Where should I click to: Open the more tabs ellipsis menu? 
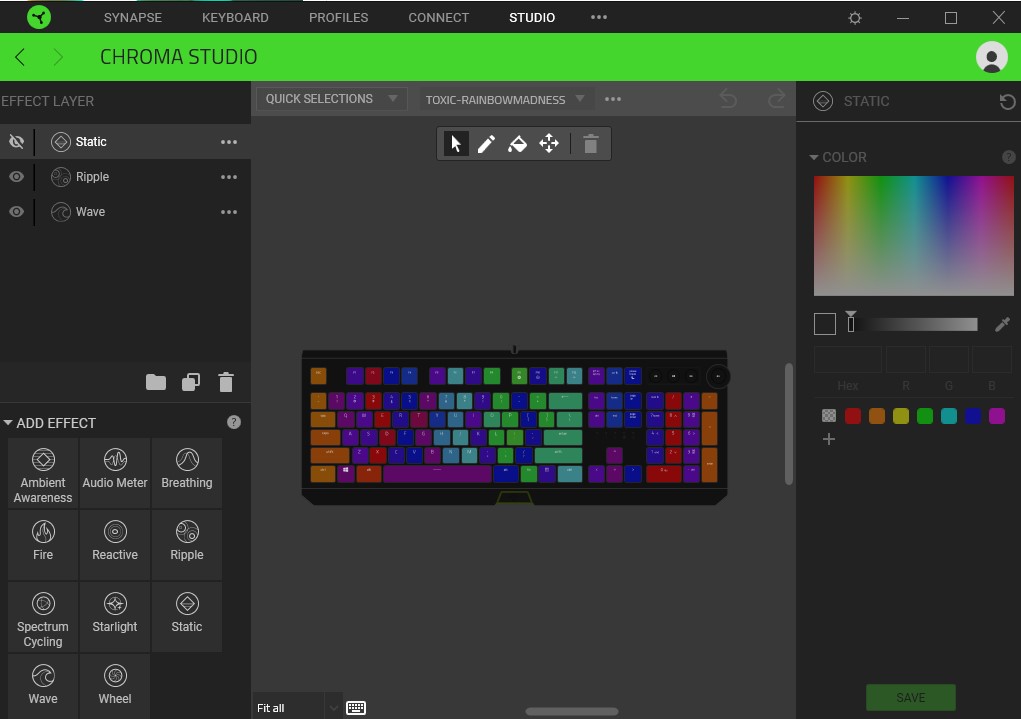599,17
